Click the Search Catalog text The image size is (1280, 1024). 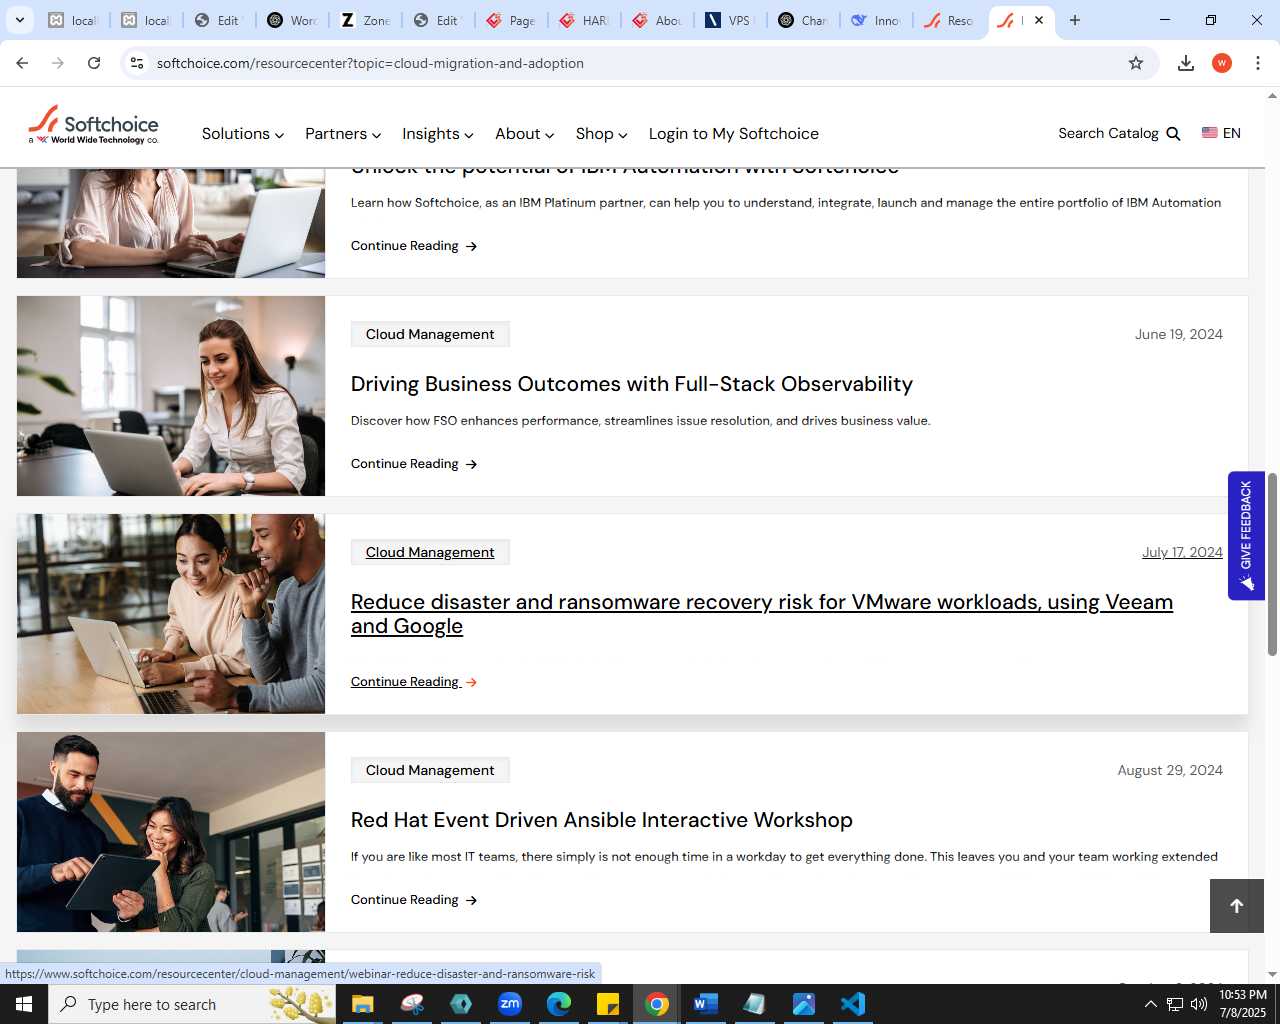1108,134
